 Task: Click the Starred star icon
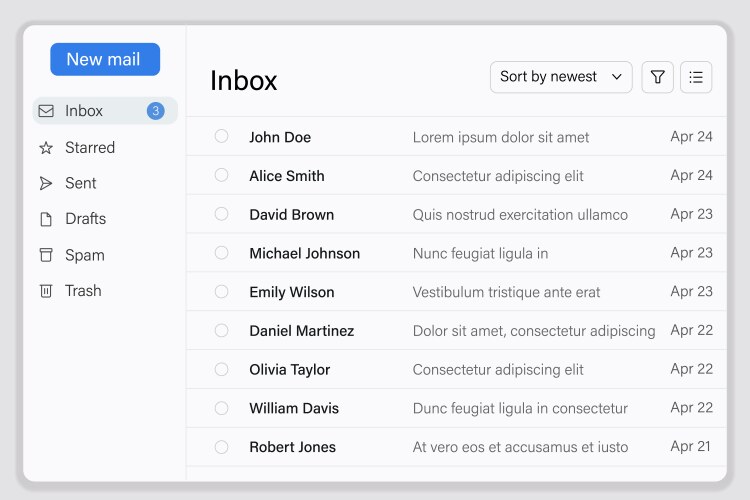[x=46, y=148]
